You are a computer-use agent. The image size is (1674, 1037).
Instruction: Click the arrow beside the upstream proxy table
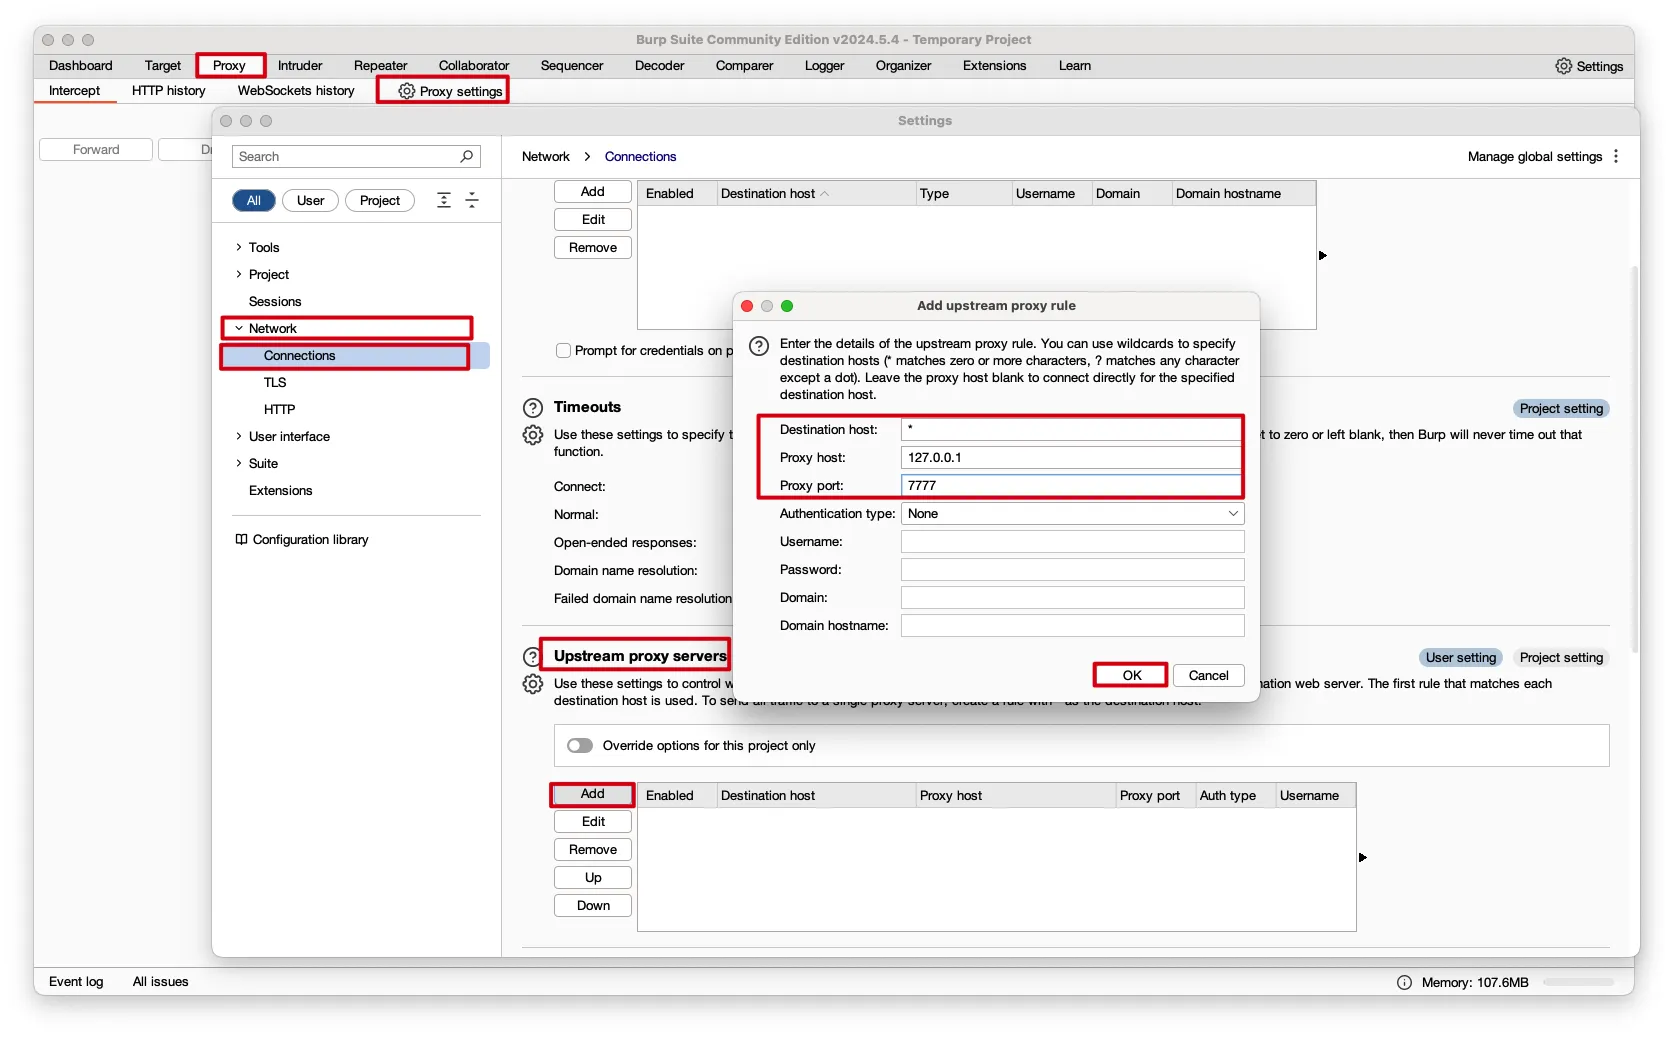(1363, 858)
